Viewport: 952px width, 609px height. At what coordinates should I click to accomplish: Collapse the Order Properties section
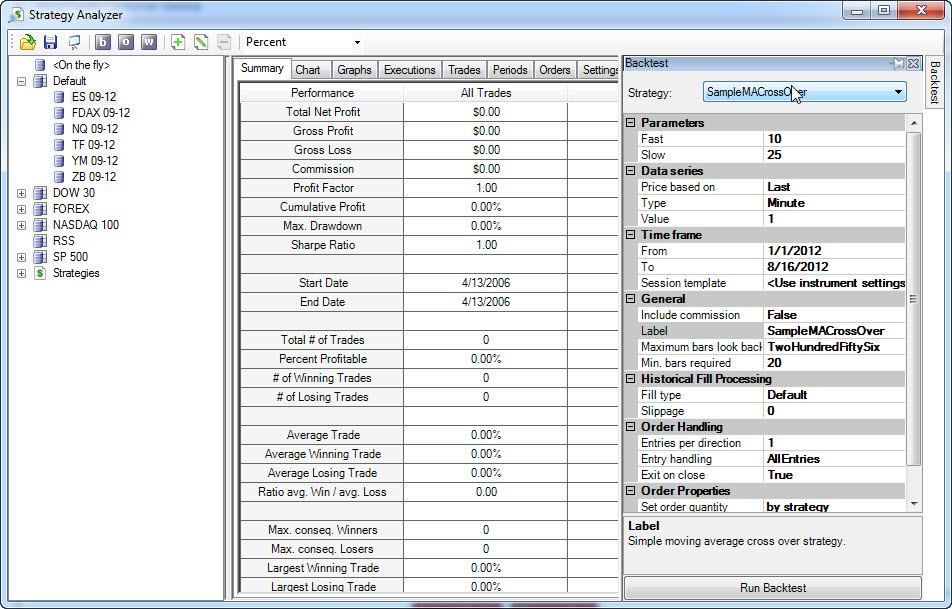(x=631, y=491)
